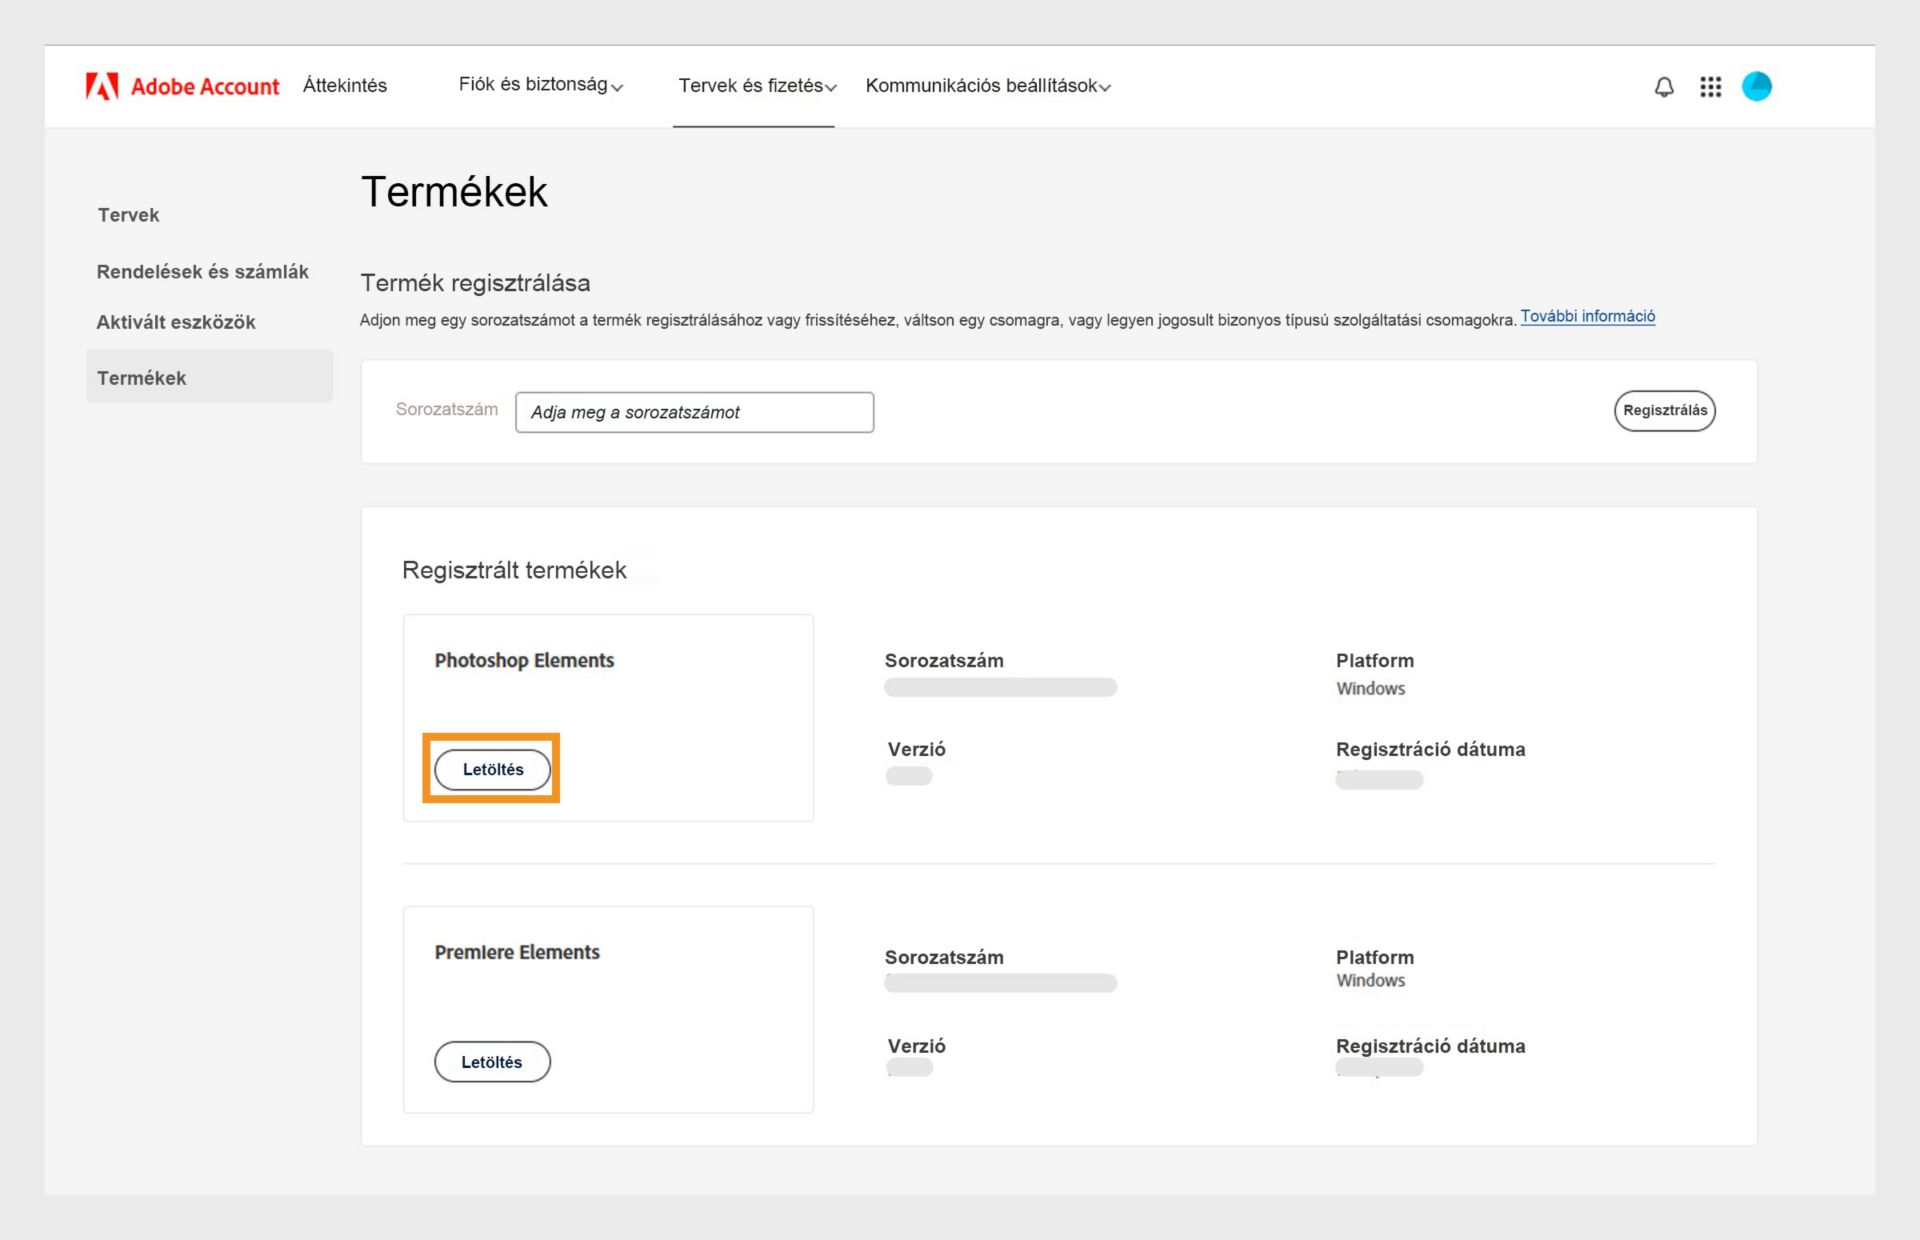1920x1240 pixels.
Task: Click the Termékek page heading
Action: click(453, 191)
